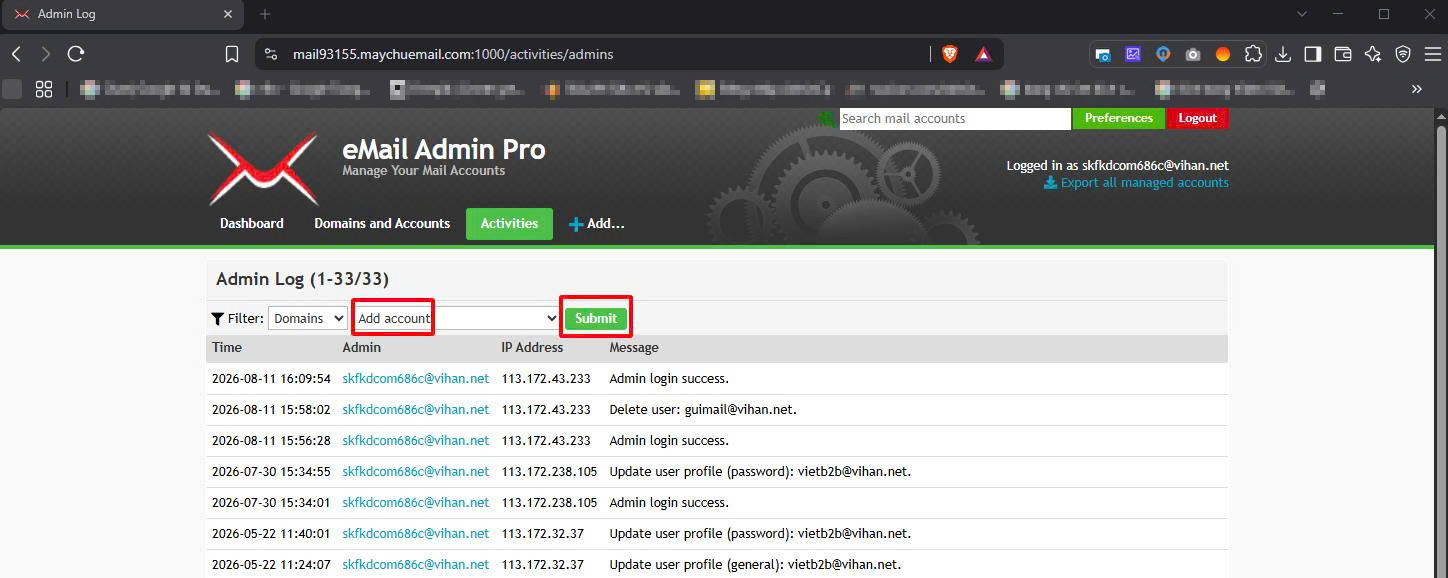The width and height of the screenshot is (1448, 578).
Task: Select the Admin Log browser tab
Action: tap(122, 14)
